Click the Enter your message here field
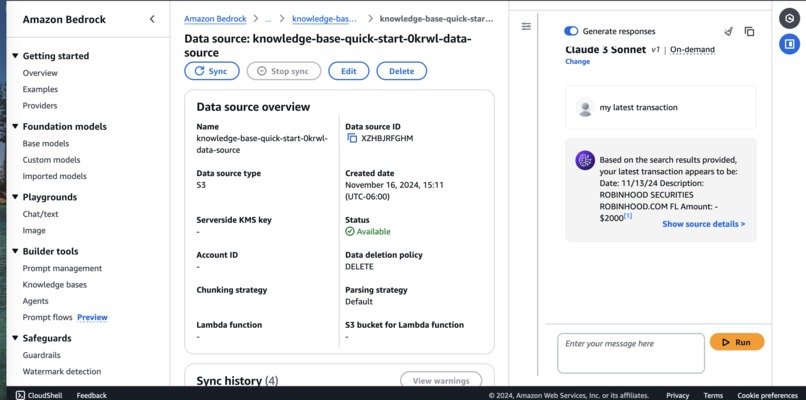 pos(631,353)
